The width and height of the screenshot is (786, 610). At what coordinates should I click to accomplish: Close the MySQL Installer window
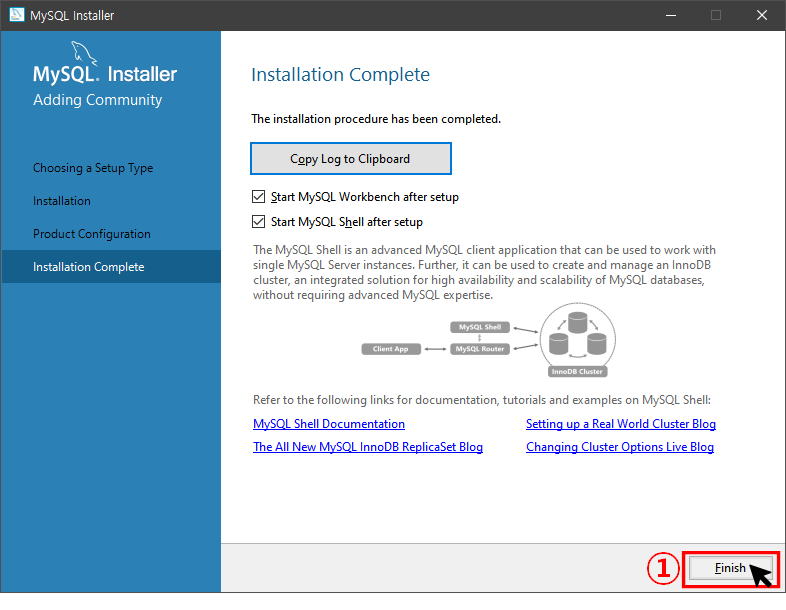coord(761,16)
